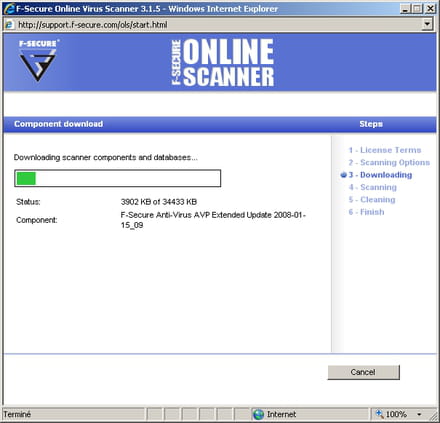Image resolution: width=440 pixels, height=423 pixels.
Task: Click the Internet Explorer icon in title bar
Action: tap(9, 9)
